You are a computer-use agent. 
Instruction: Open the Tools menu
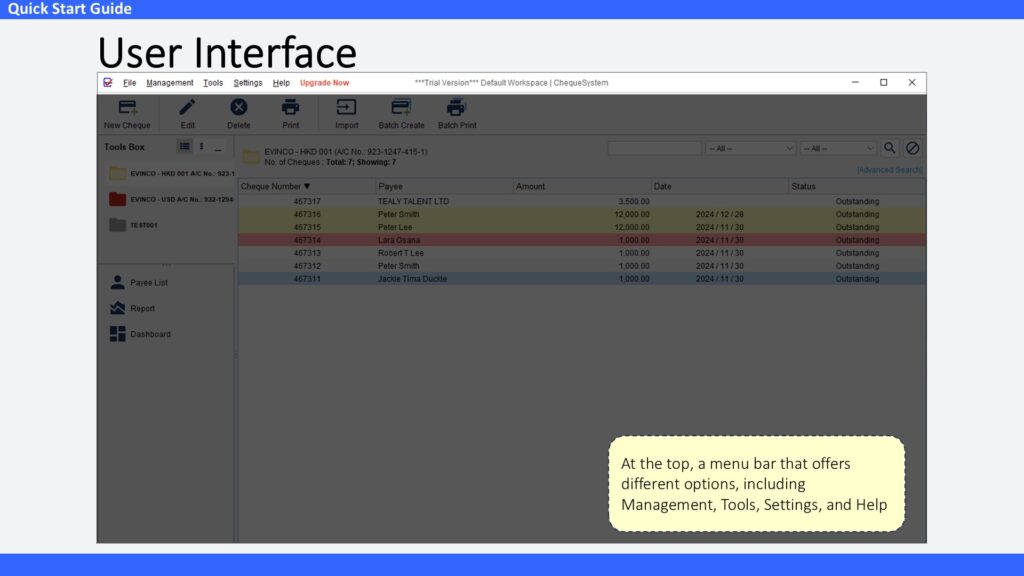pos(213,83)
